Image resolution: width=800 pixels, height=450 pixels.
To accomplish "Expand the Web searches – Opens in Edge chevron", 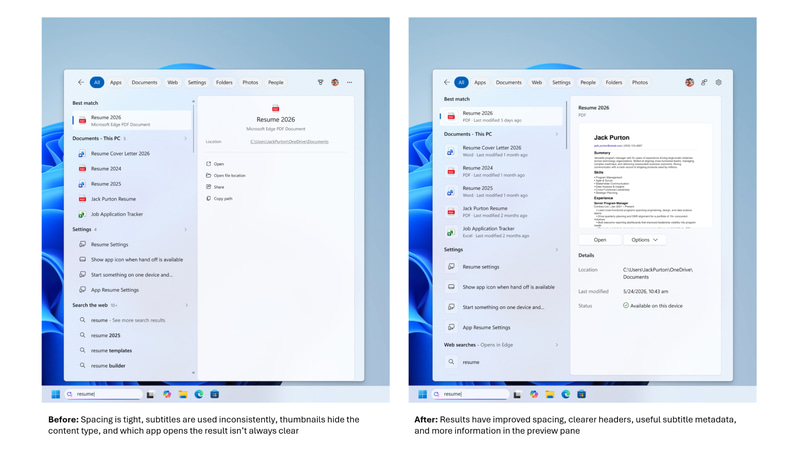I will click(556, 345).
